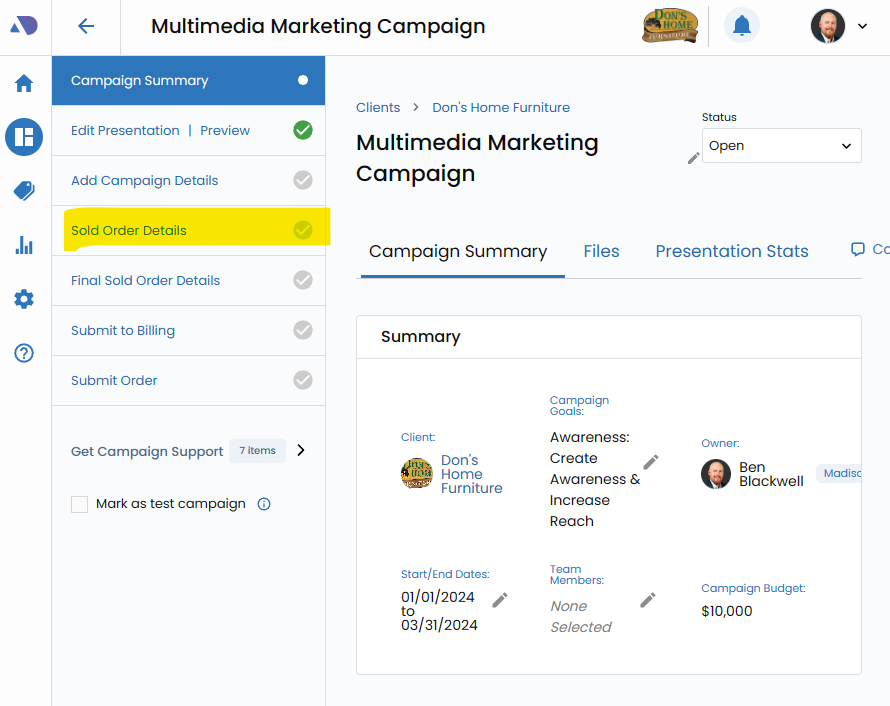The width and height of the screenshot is (890, 706).
Task: Click the Home icon in left sidebar
Action: 24,83
